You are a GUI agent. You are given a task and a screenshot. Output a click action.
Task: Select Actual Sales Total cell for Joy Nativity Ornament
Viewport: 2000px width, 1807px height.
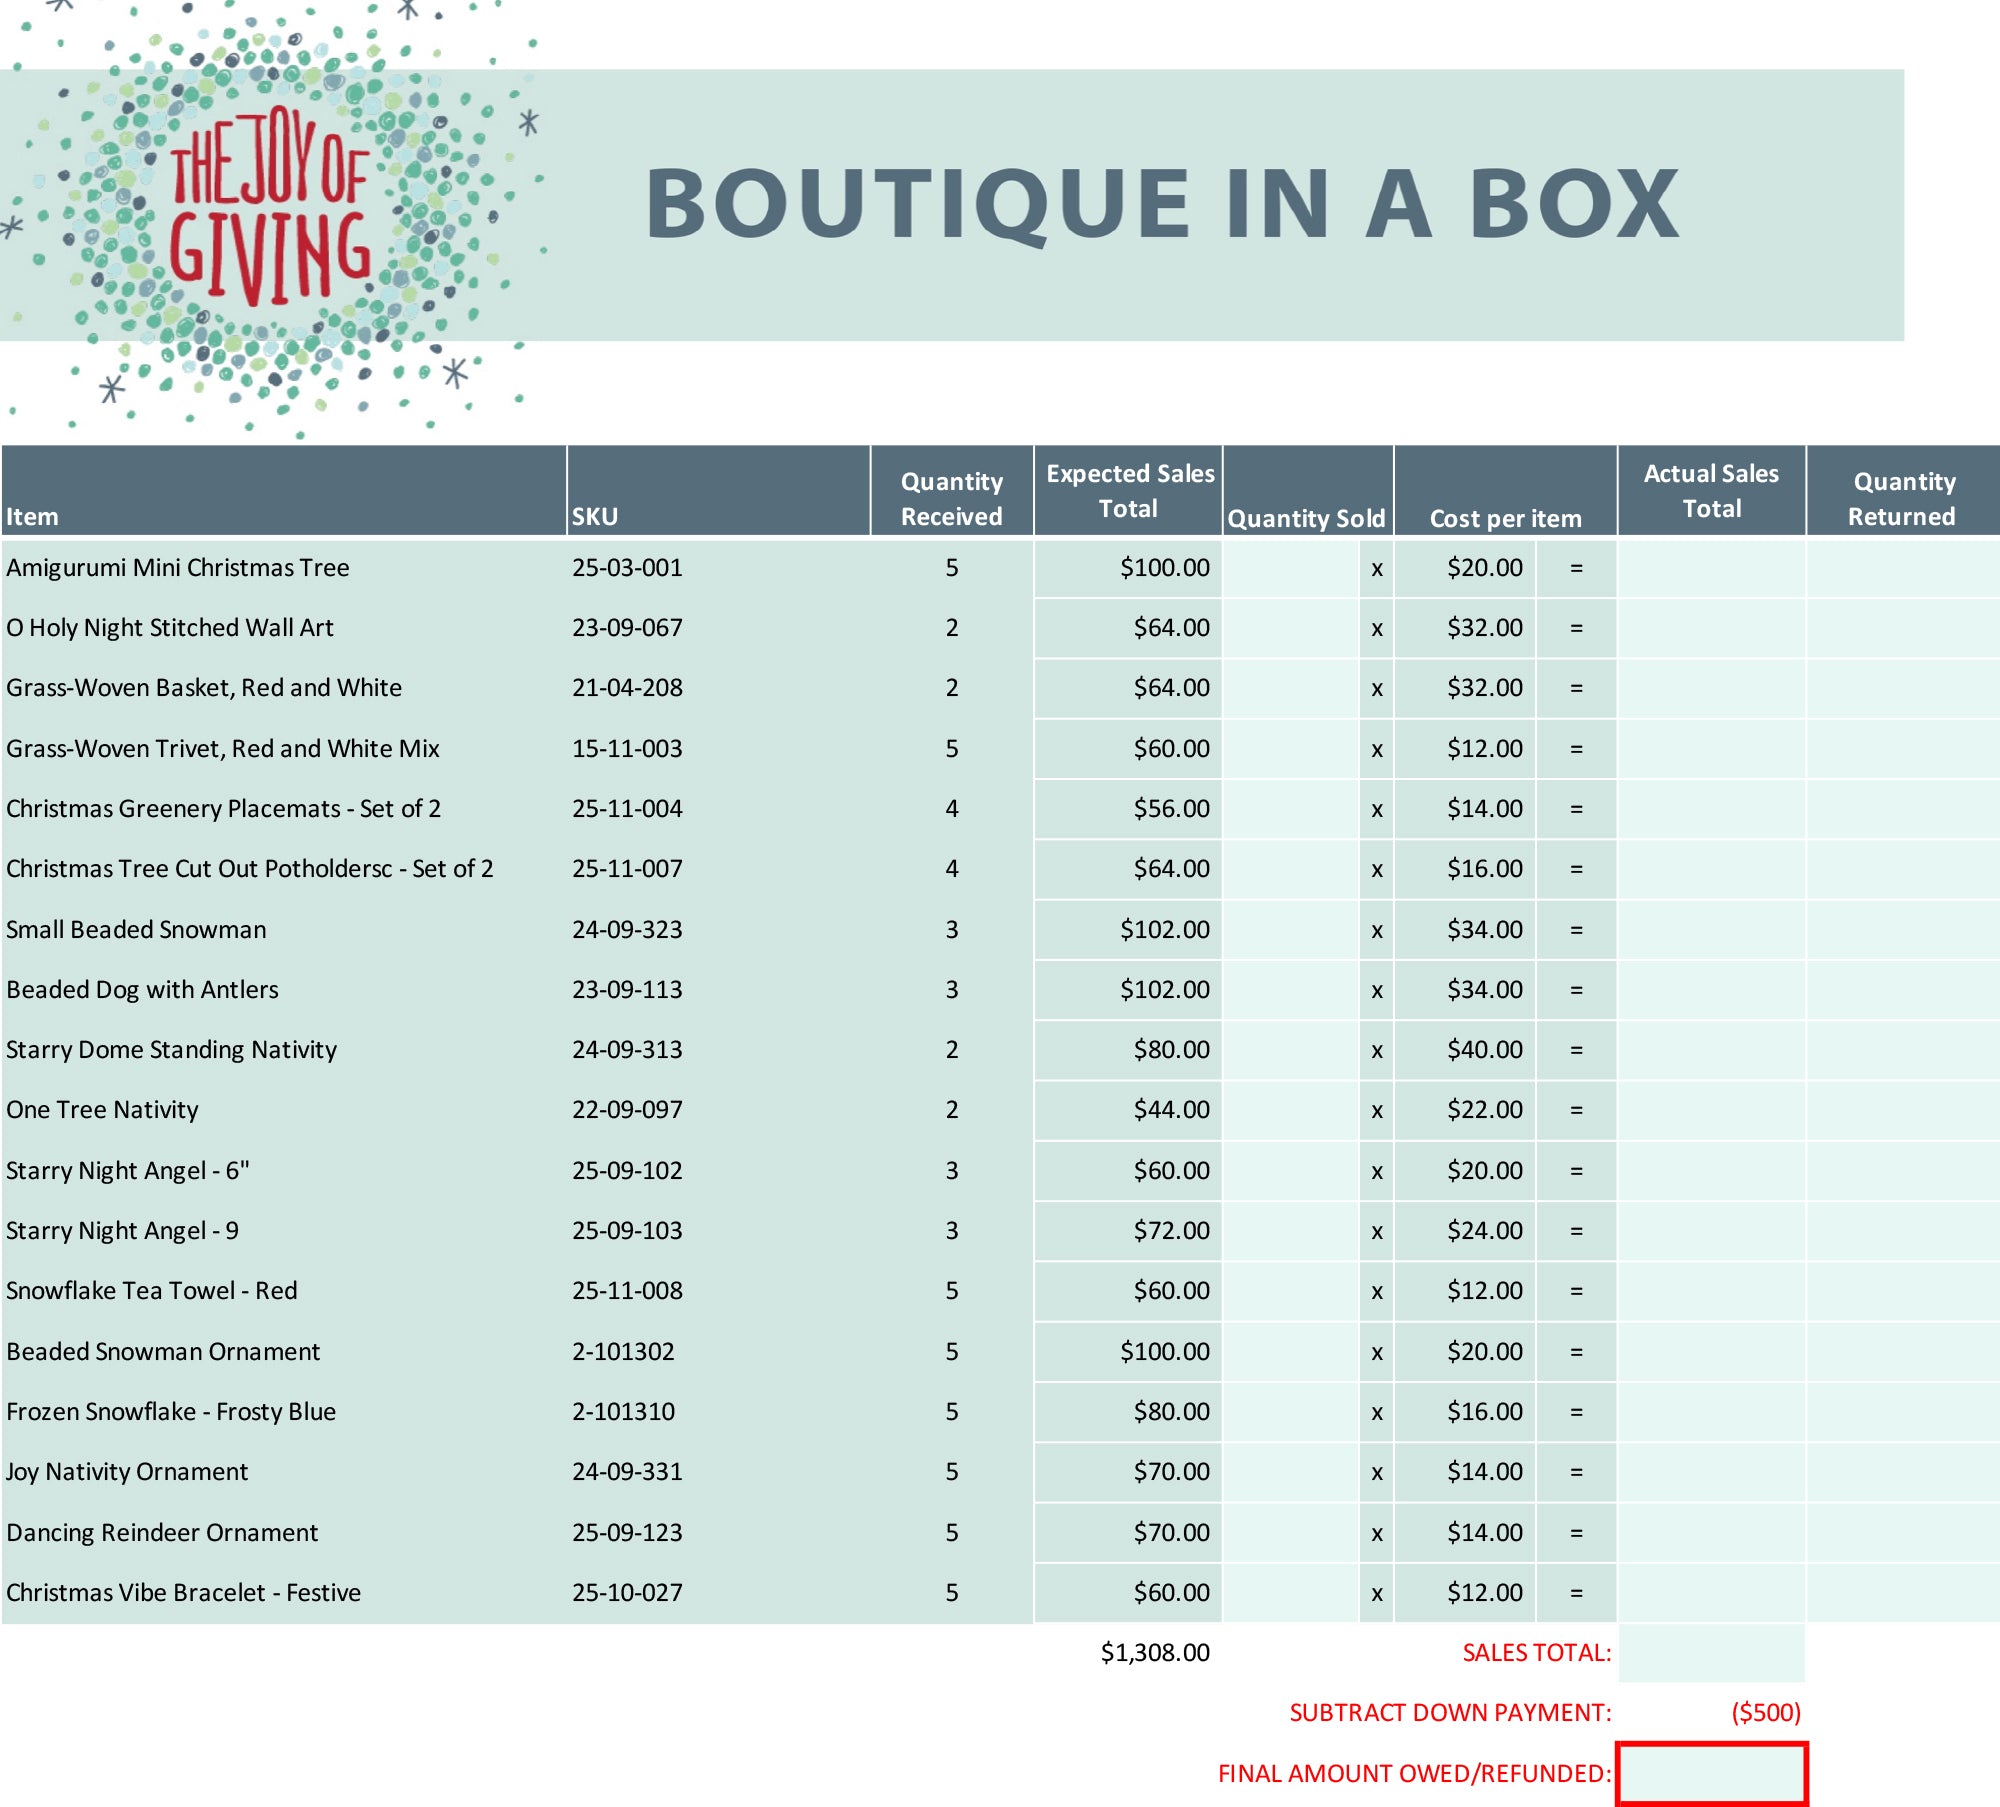(1711, 1472)
